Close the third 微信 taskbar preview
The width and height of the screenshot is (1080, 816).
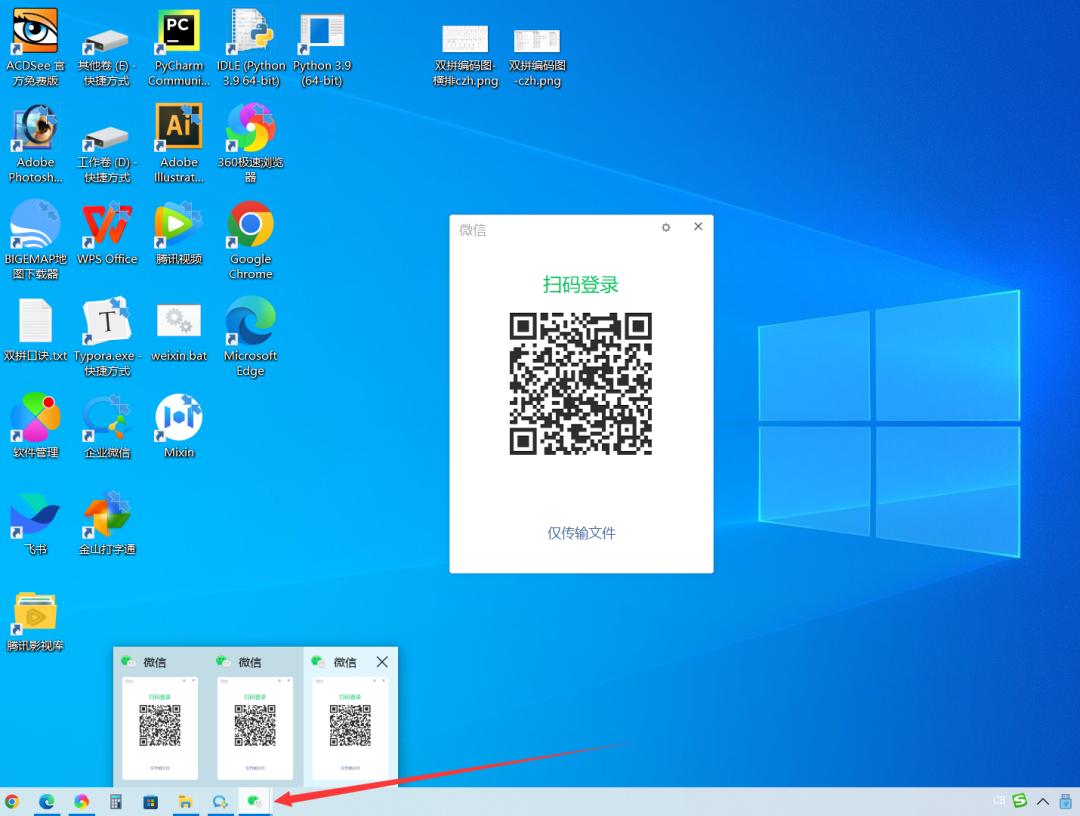pos(382,662)
